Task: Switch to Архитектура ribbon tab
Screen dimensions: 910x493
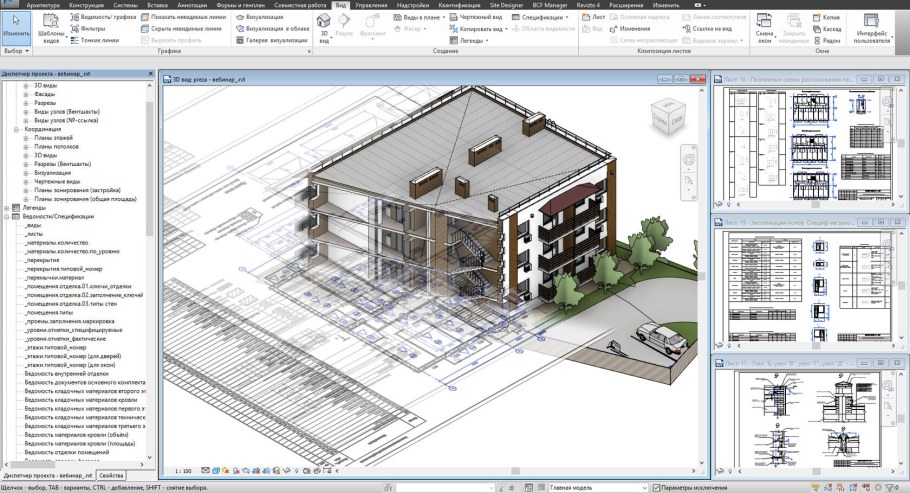Action: [43, 5]
